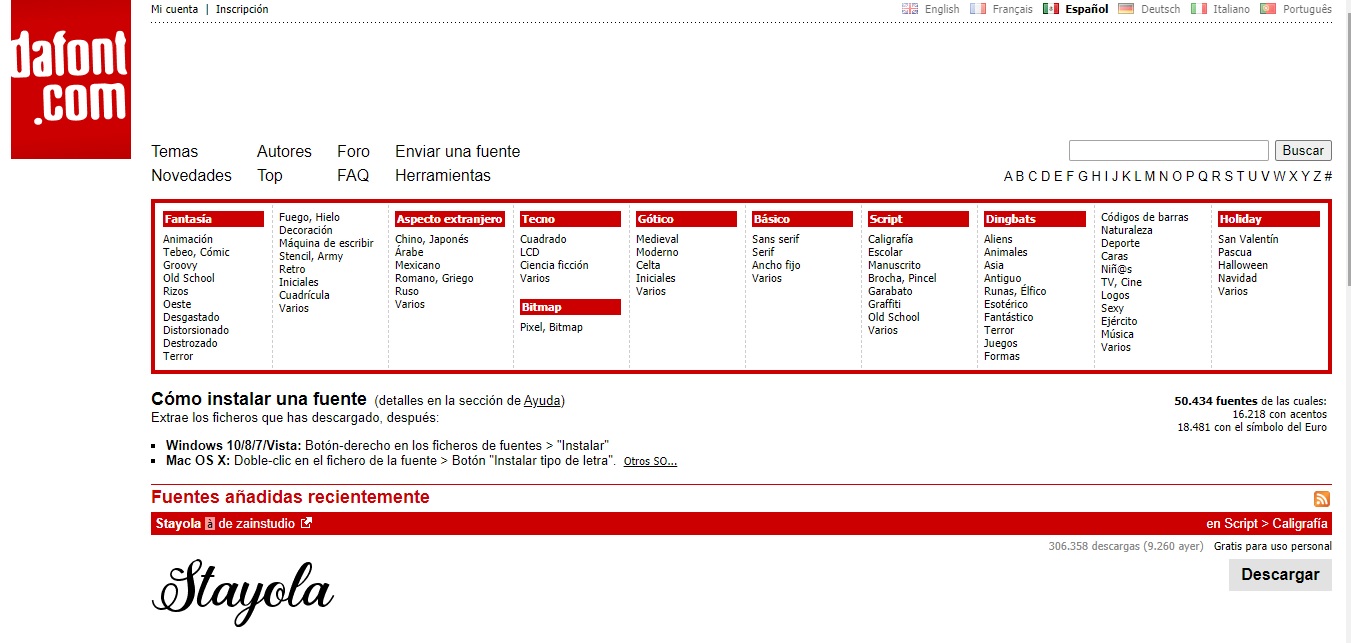
Task: Open Mi cuenta link
Action: [x=175, y=9]
